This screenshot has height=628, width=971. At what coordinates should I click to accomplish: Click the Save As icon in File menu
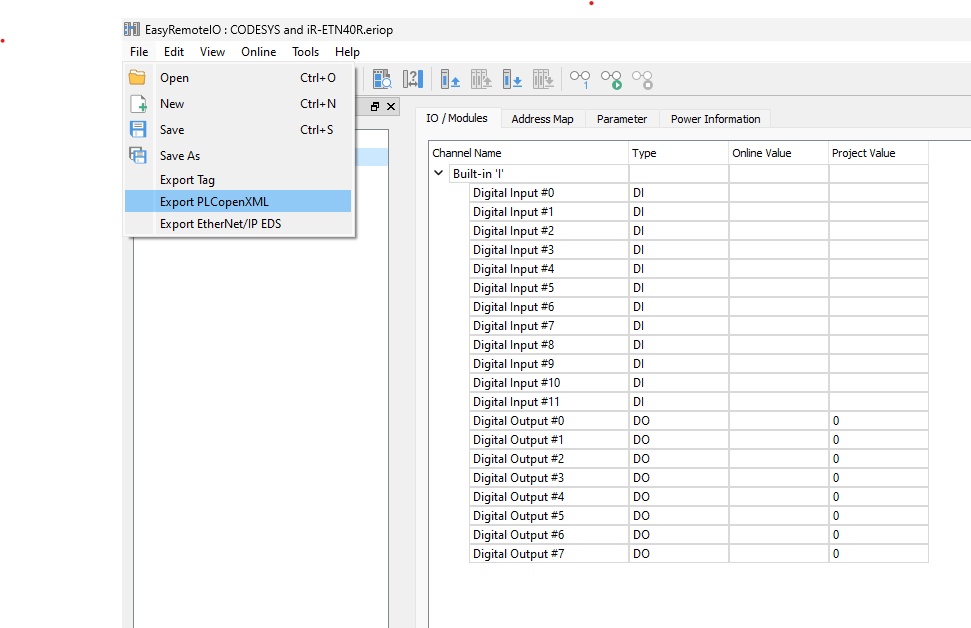[x=137, y=155]
